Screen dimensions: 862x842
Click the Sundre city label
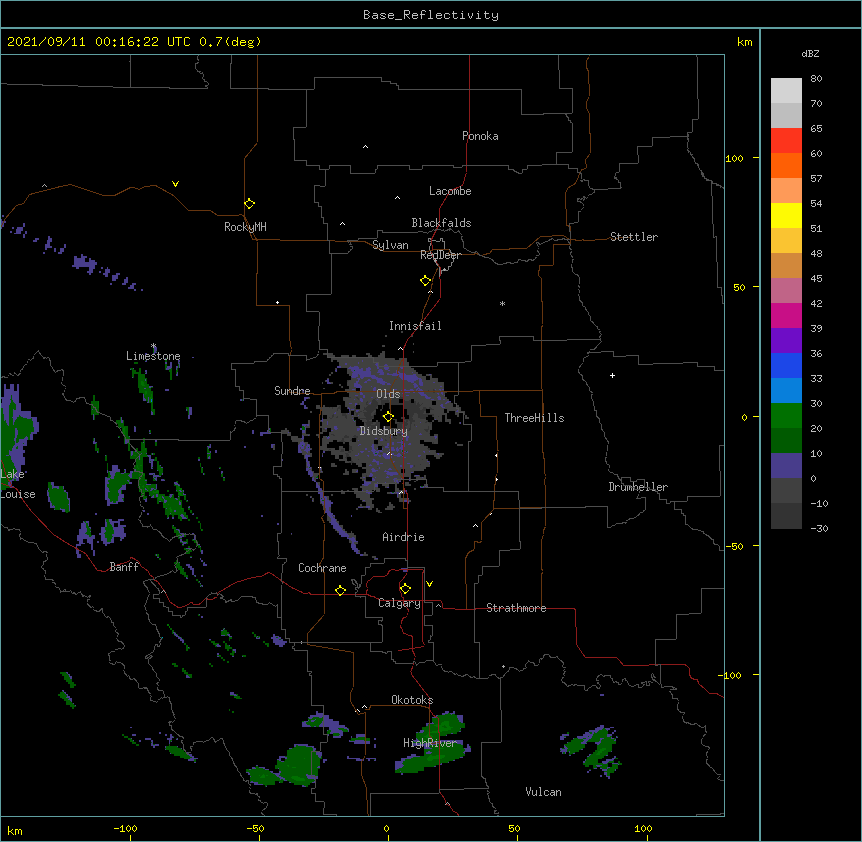point(292,391)
